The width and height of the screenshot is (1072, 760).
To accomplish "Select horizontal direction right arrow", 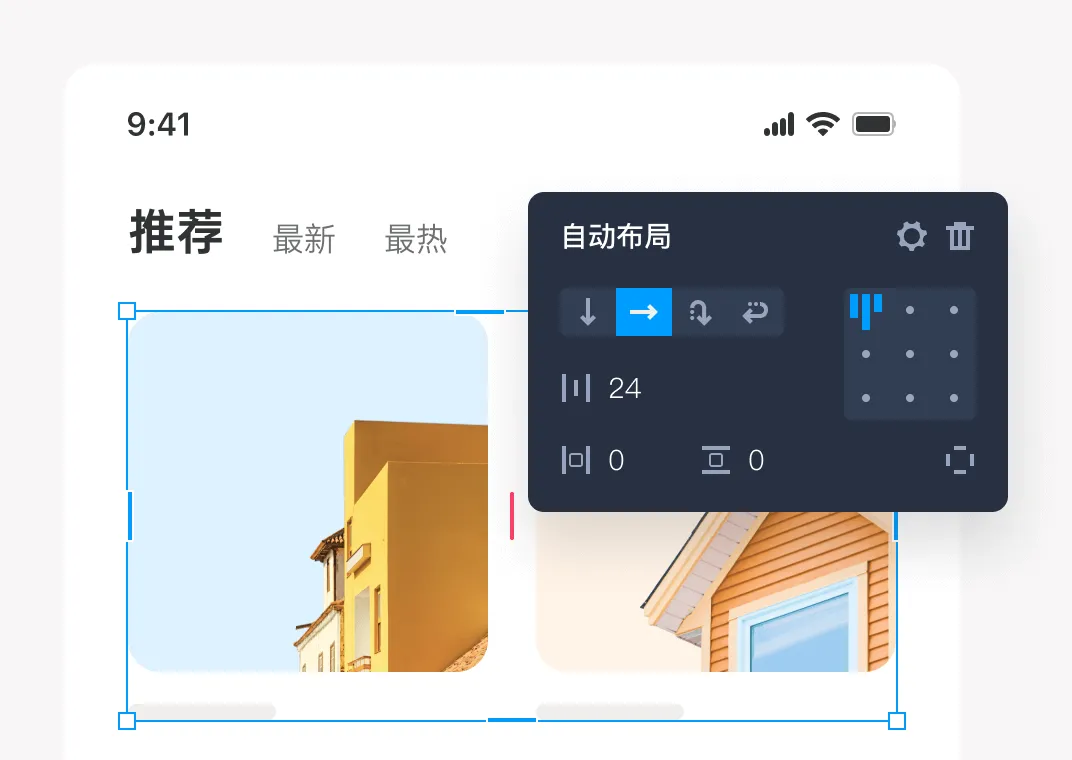I will [644, 312].
